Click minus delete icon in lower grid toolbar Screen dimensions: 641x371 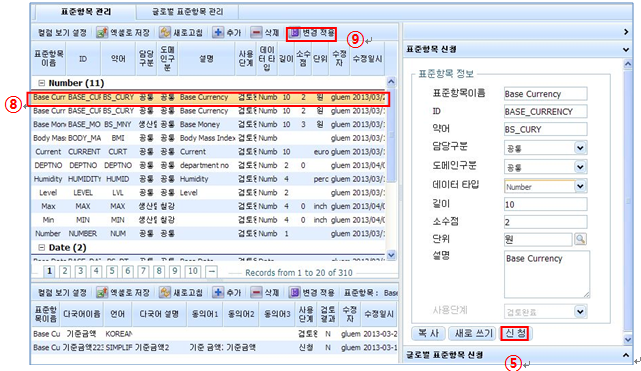click(x=256, y=293)
